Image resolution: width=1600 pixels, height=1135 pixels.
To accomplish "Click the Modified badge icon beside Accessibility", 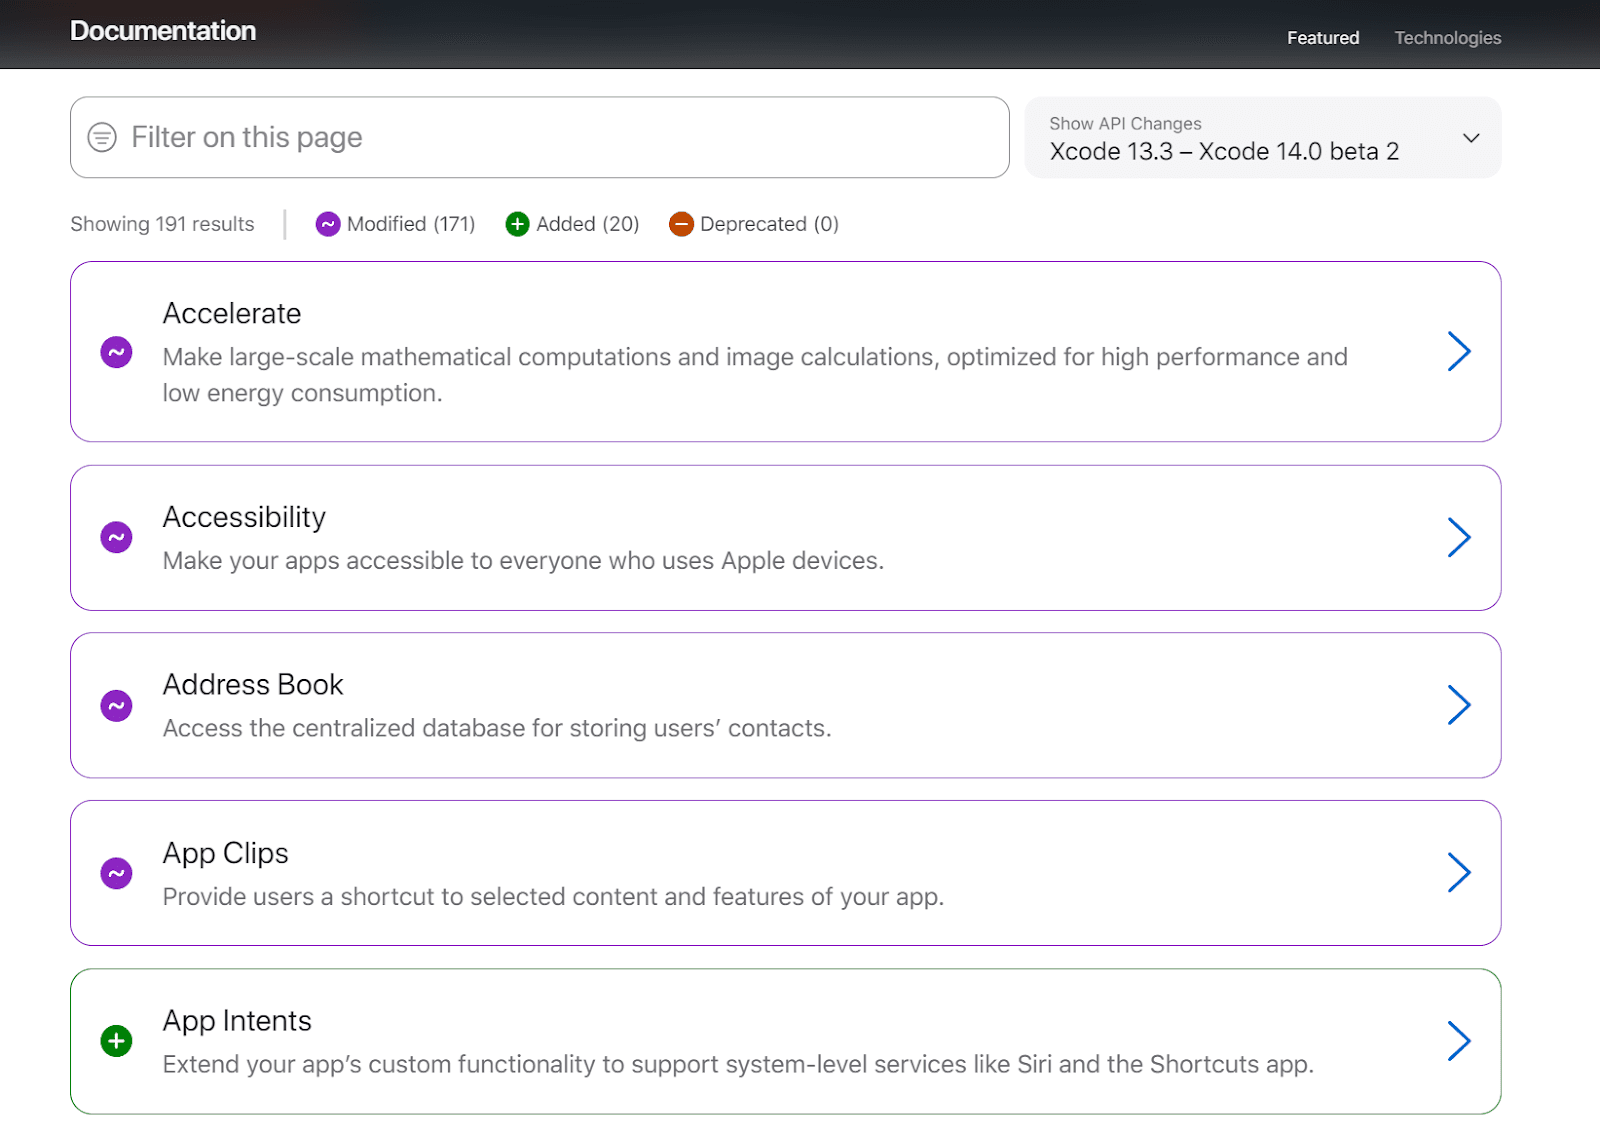I will [x=116, y=537].
